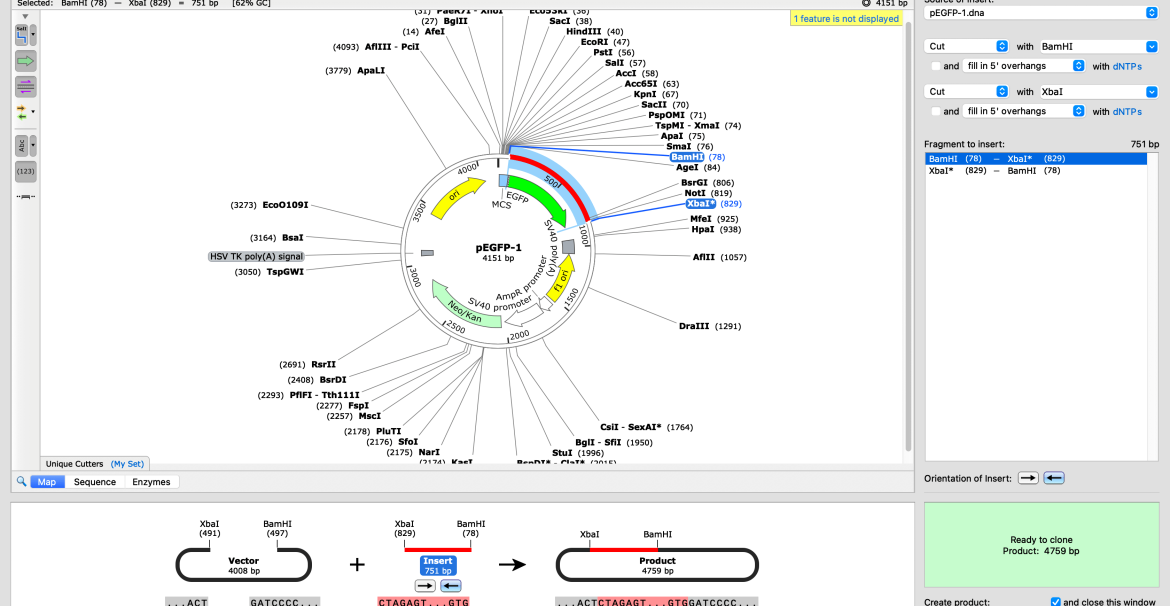Image resolution: width=1170 pixels, height=606 pixels.
Task: Open the dropdown arrow beside enzymes icon
Action: click(x=33, y=35)
